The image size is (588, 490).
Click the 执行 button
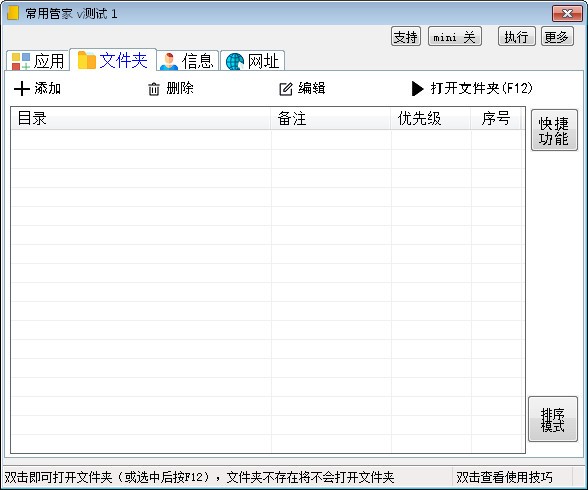pyautogui.click(x=516, y=36)
